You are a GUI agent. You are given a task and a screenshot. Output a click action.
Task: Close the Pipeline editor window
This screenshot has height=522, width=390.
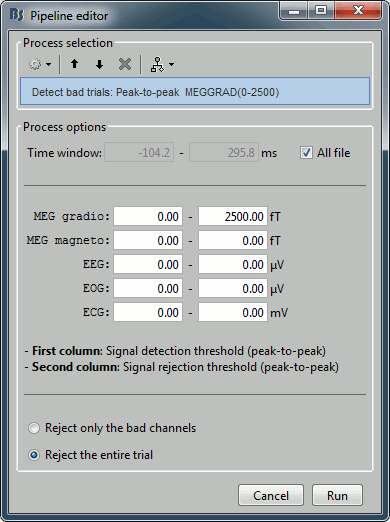click(x=358, y=11)
